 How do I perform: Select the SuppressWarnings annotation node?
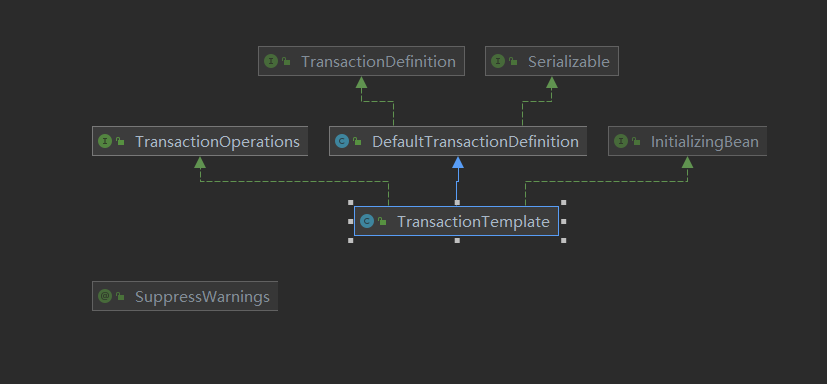(x=185, y=296)
